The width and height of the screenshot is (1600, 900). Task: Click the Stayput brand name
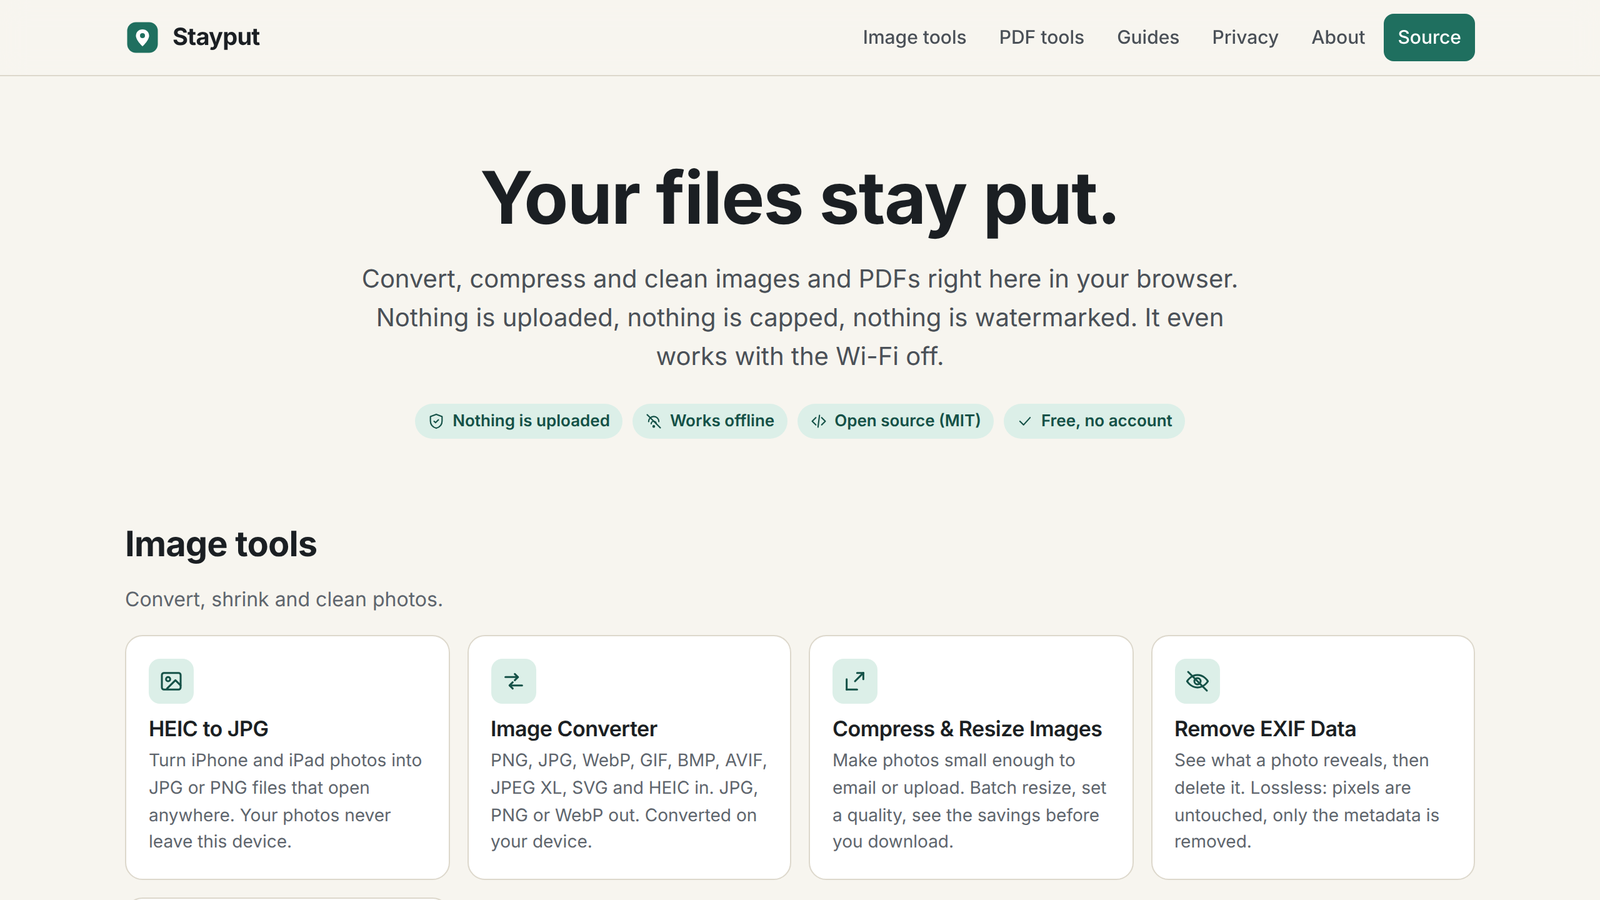[216, 37]
